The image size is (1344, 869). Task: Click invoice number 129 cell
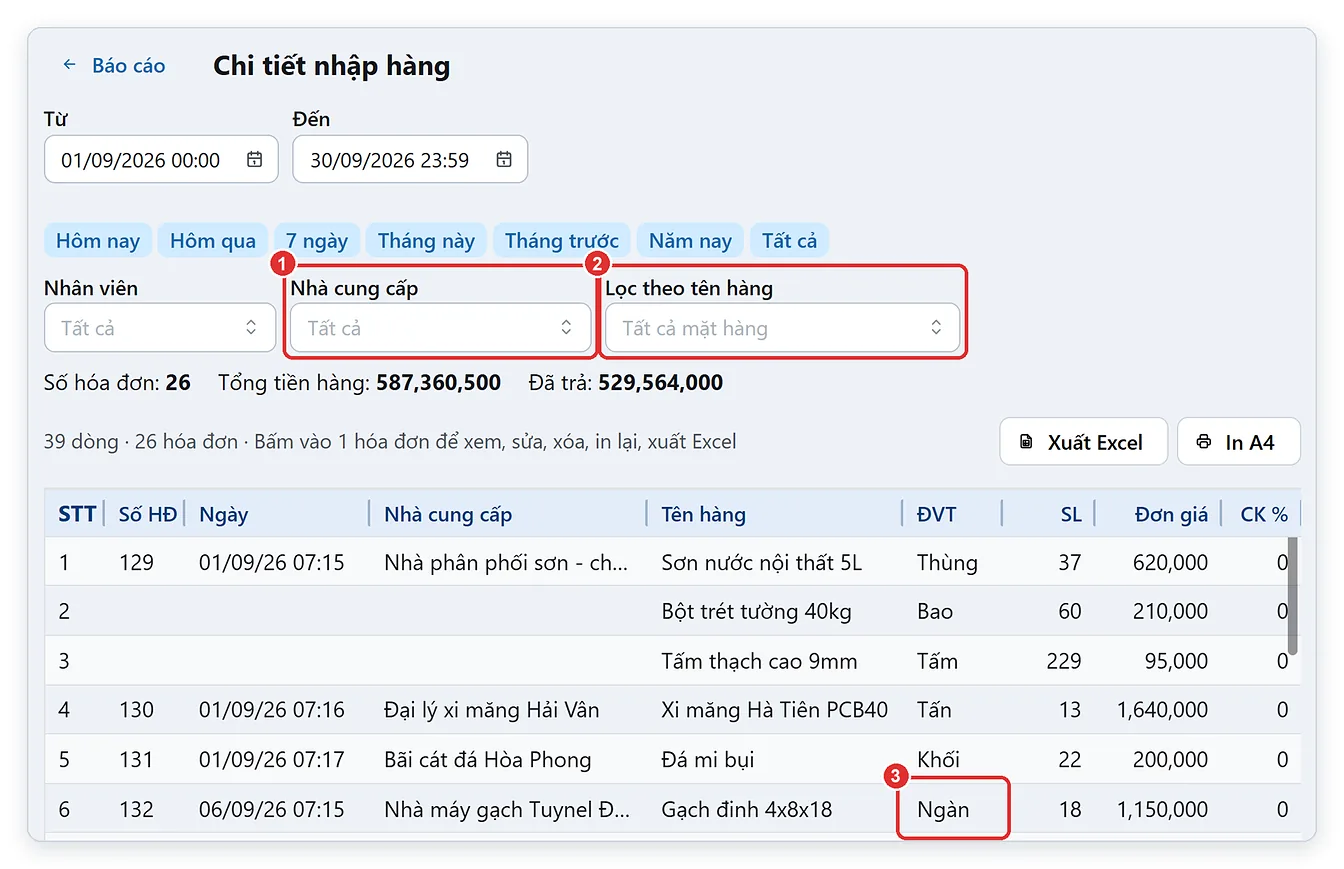pyautogui.click(x=136, y=563)
